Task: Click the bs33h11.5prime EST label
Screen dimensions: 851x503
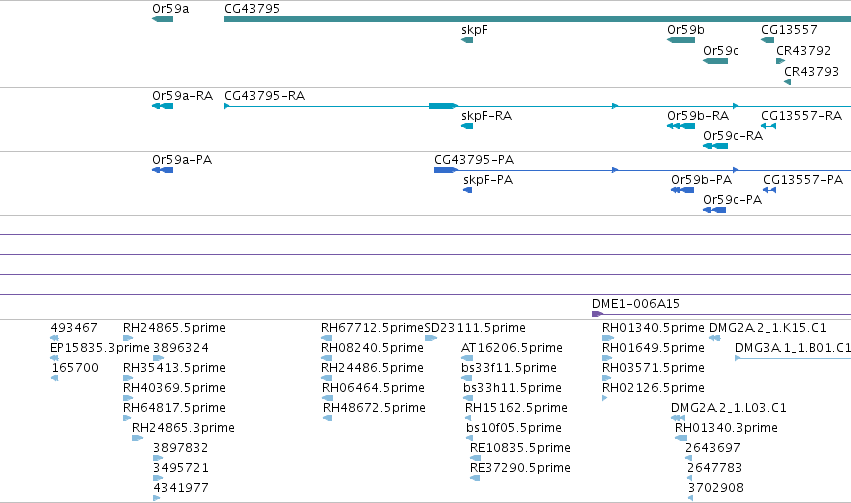Action: (512, 388)
